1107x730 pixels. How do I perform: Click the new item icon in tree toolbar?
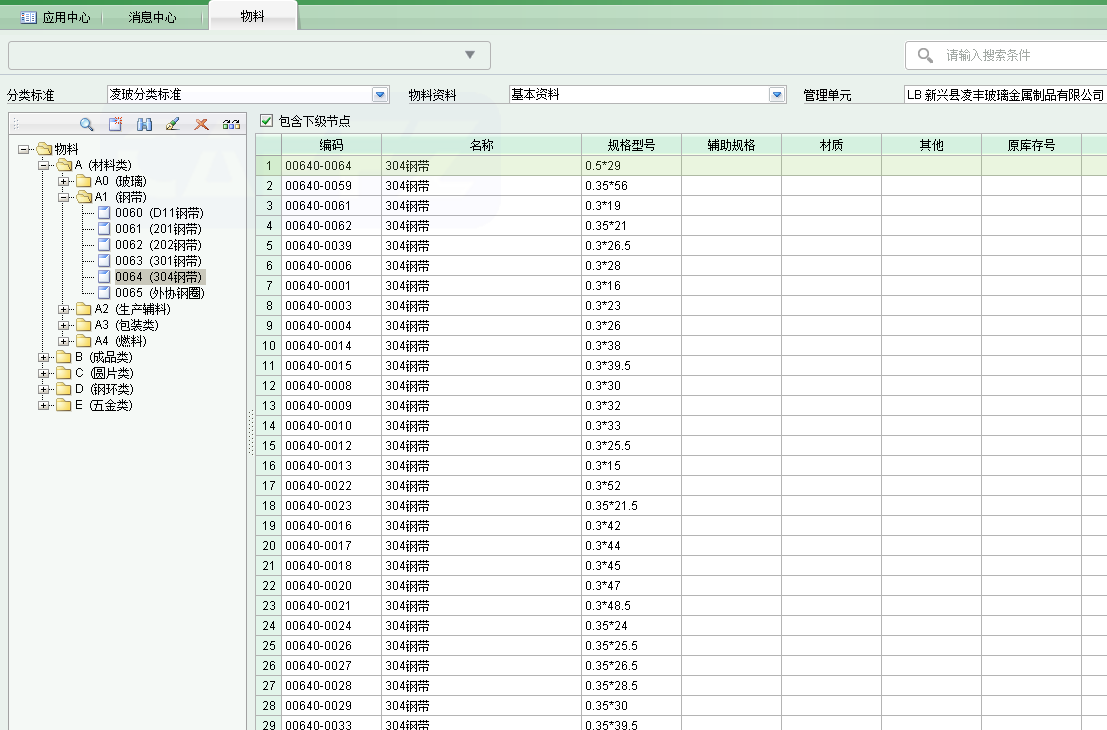[x=116, y=124]
